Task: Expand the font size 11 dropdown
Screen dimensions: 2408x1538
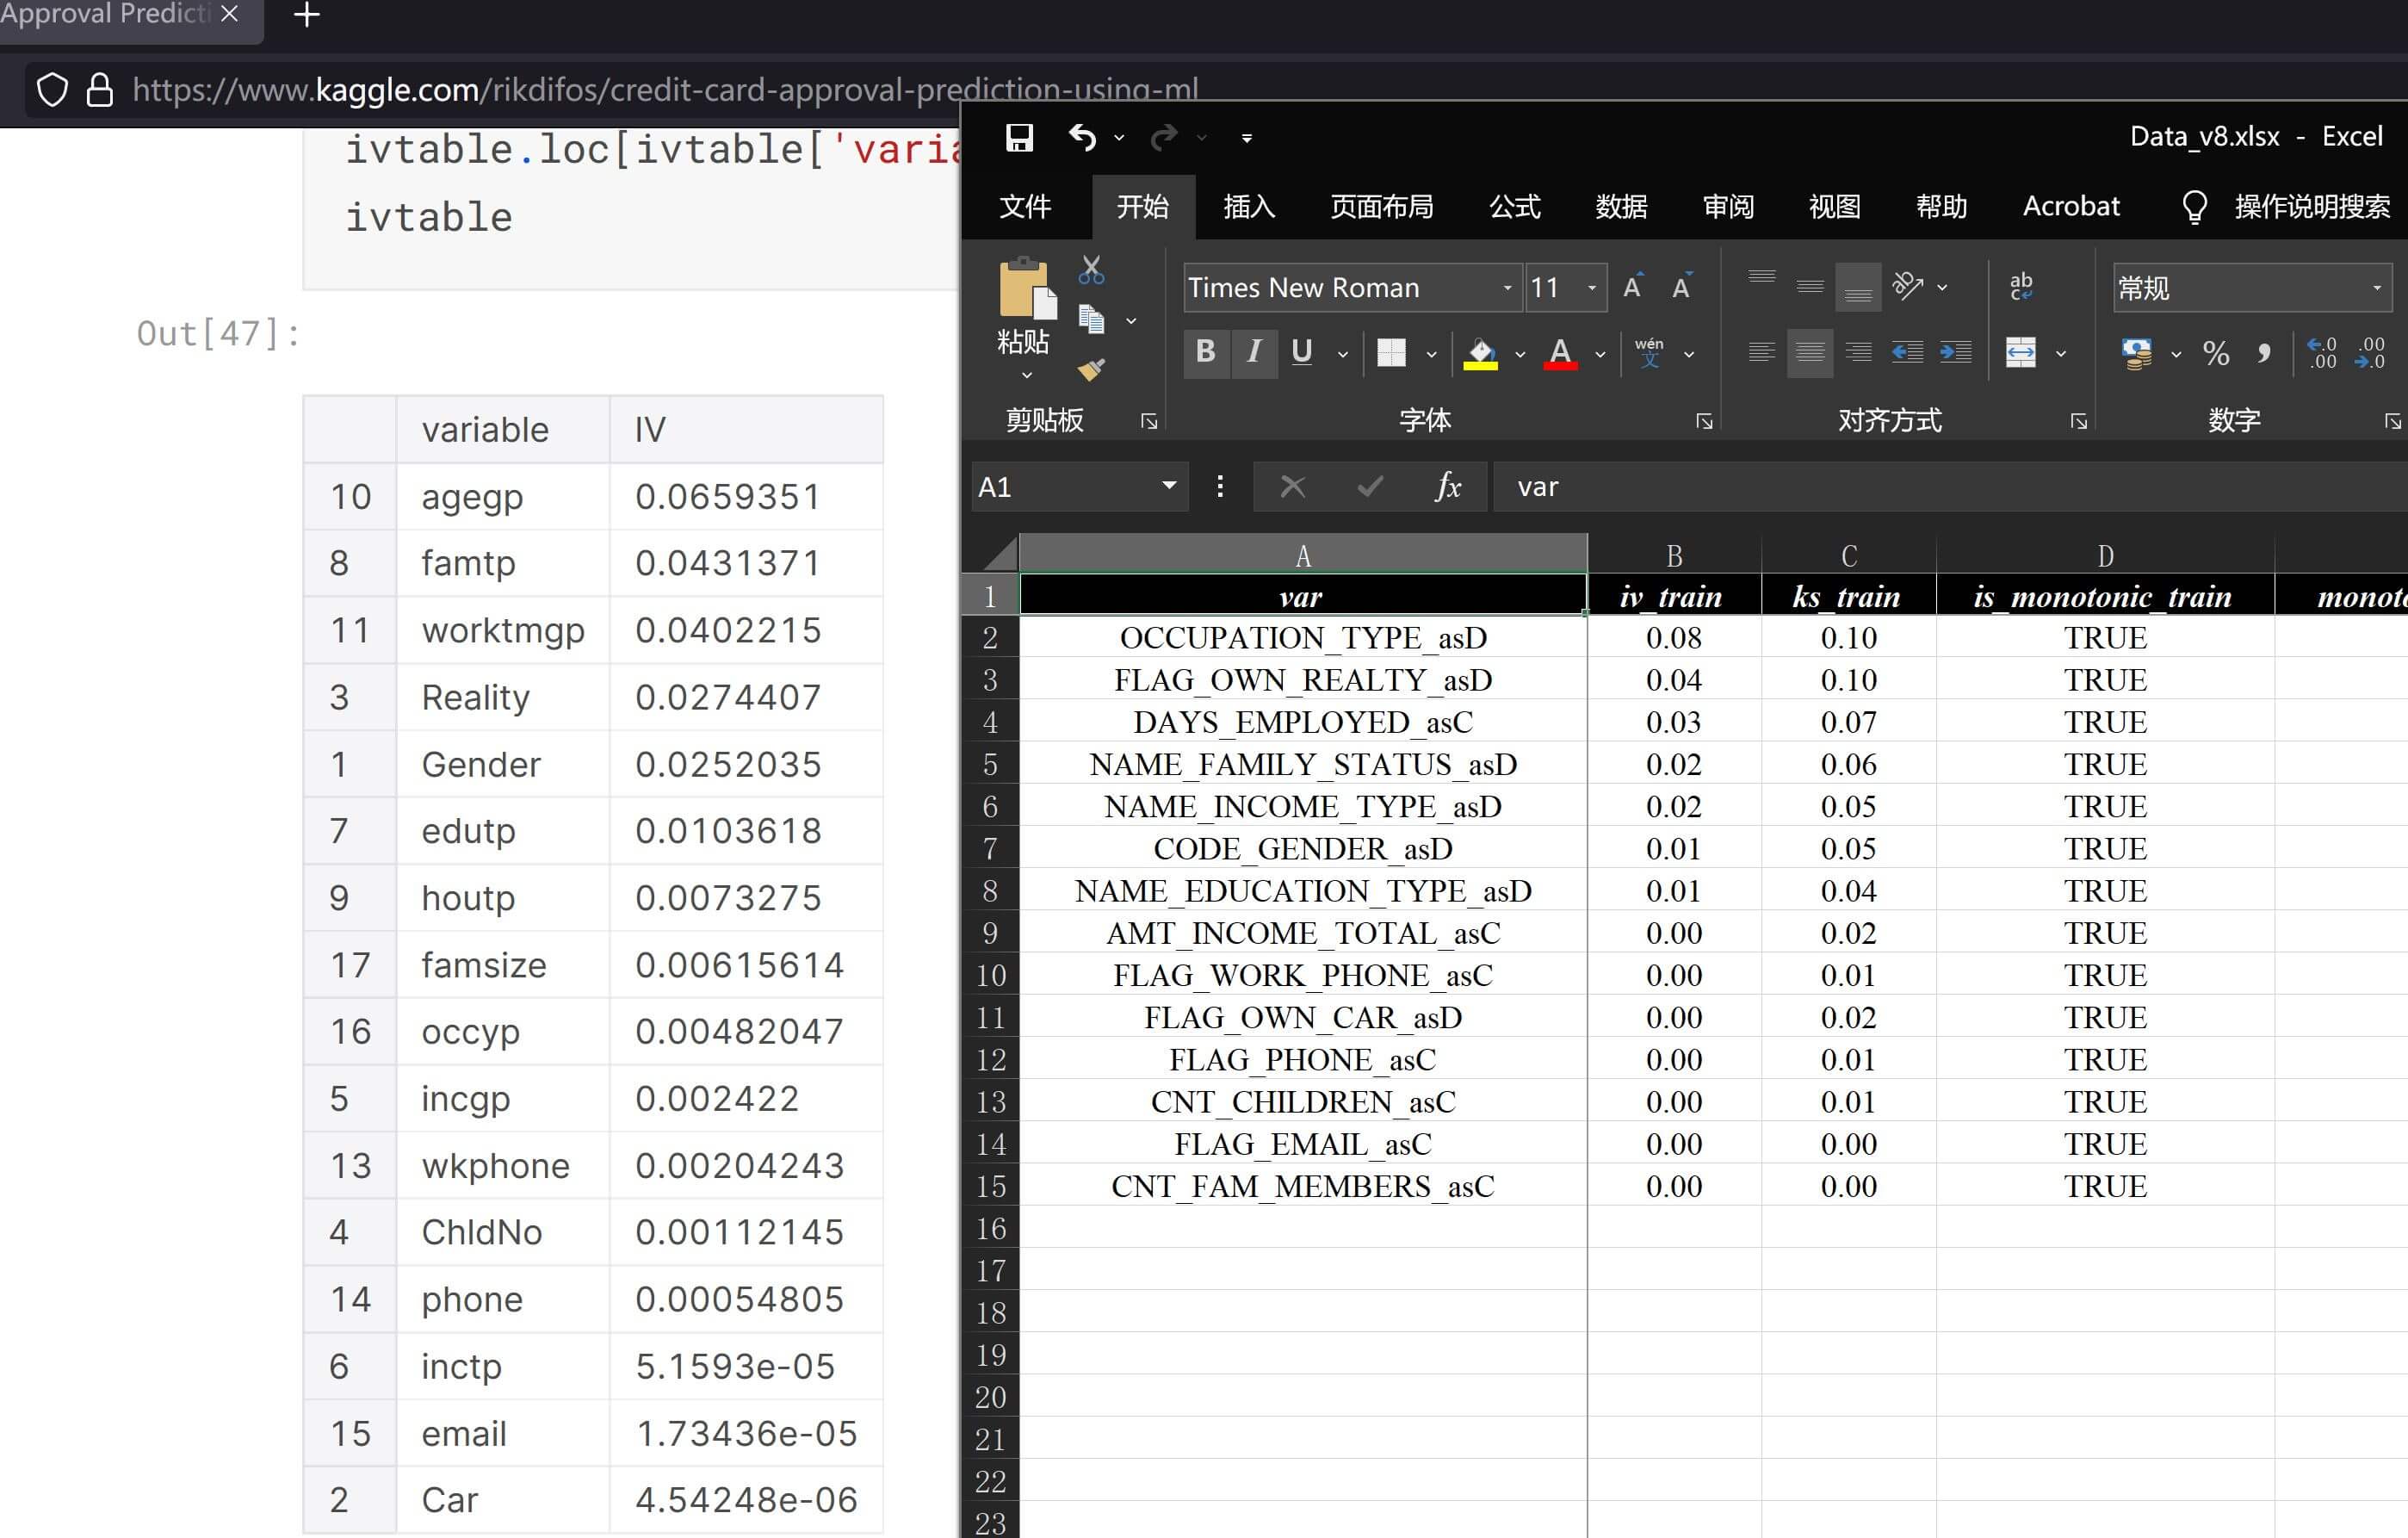Action: point(1592,288)
